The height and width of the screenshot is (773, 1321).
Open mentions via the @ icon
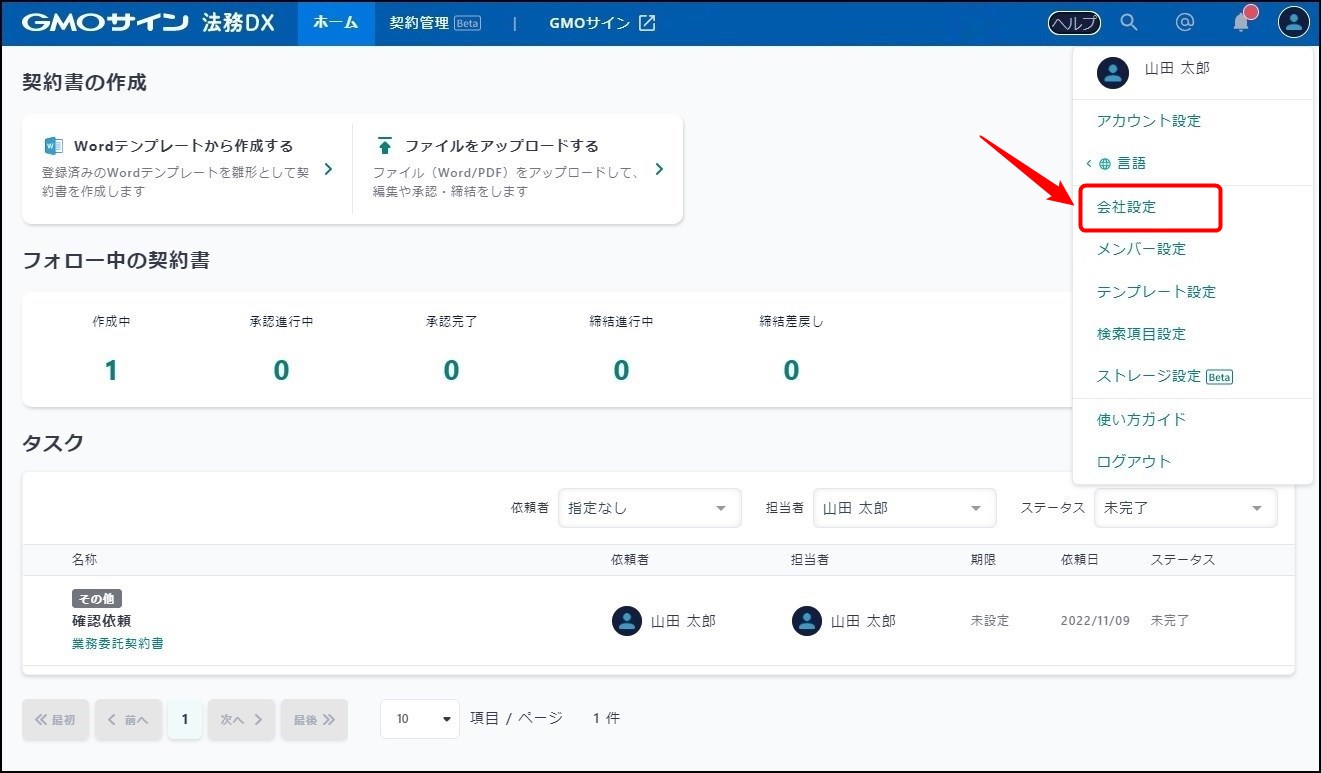point(1185,23)
